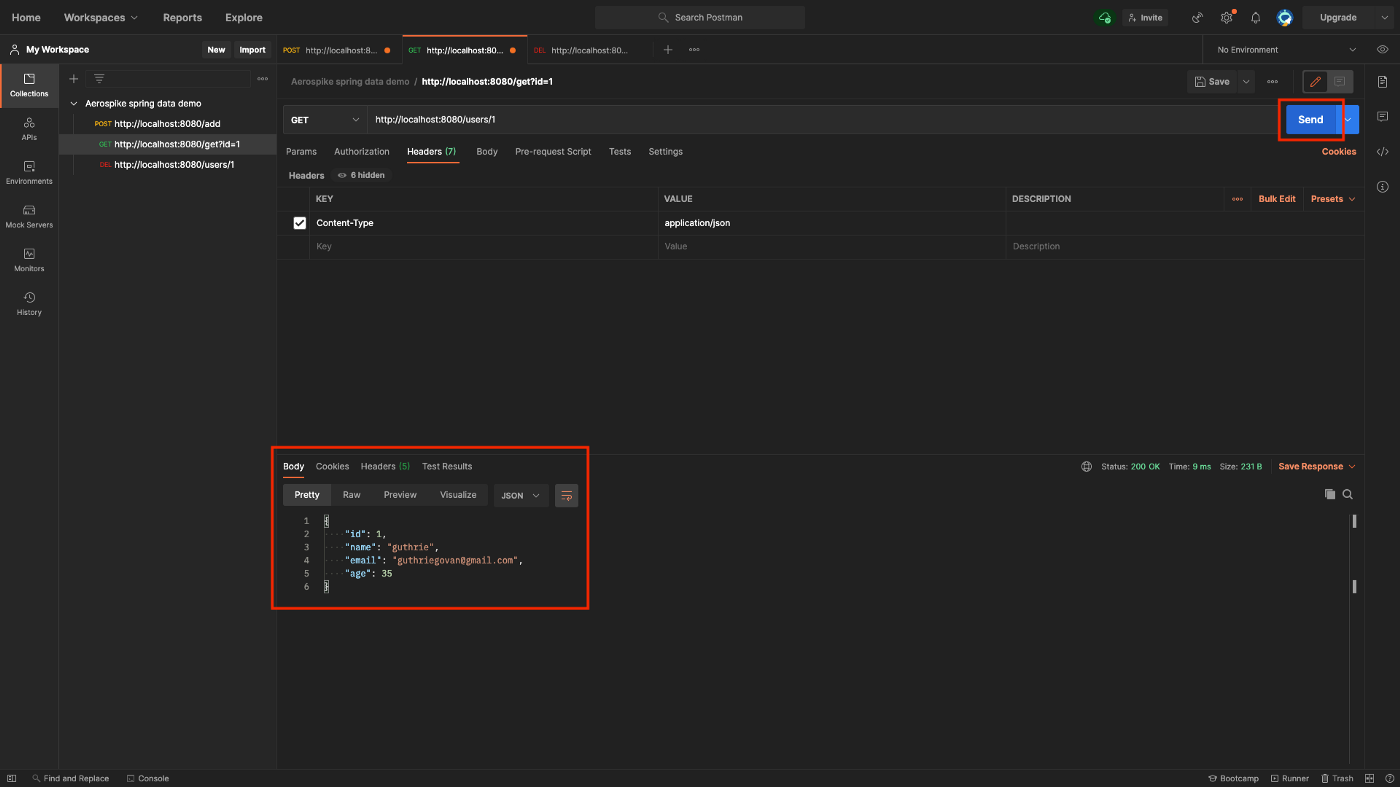The width and height of the screenshot is (1400, 787).
Task: Click the satellite capture requests icon
Action: (1198, 17)
